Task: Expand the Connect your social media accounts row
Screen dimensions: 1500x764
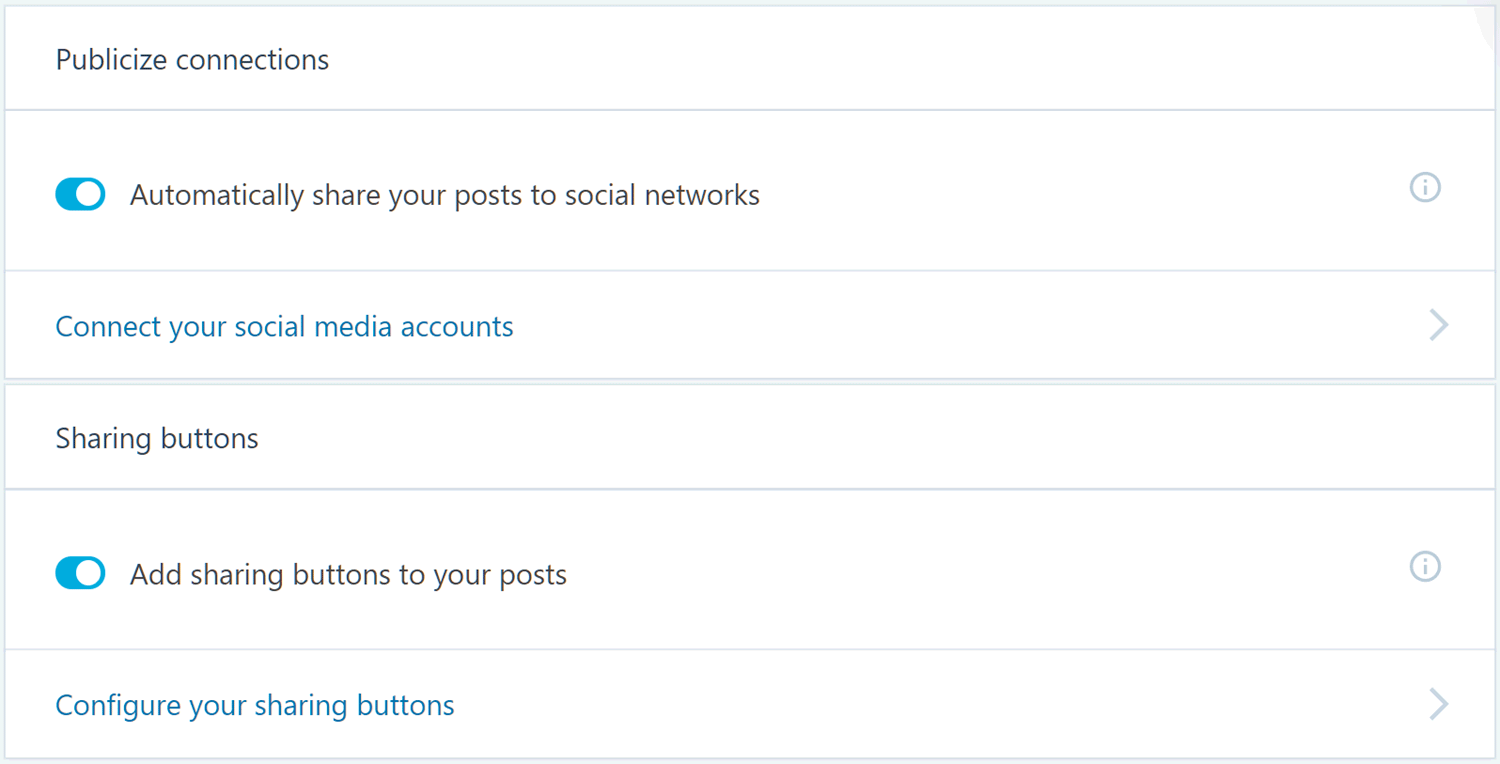Action: tap(750, 325)
